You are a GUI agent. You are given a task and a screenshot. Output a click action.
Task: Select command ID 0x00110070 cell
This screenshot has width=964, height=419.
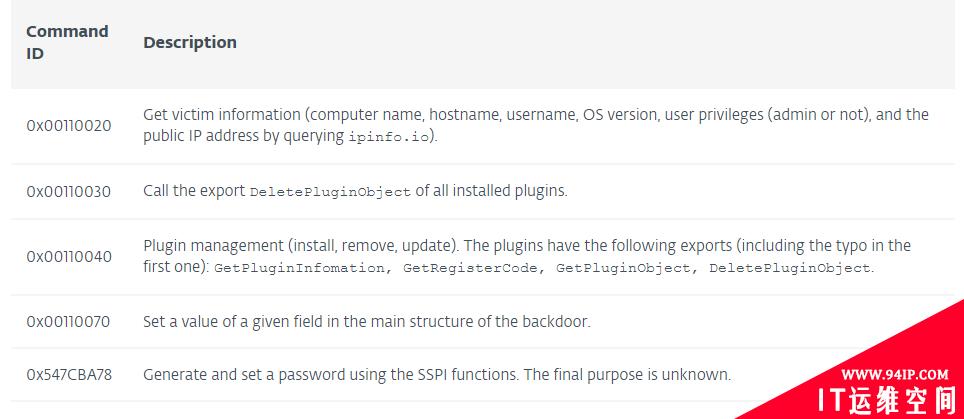click(x=68, y=321)
